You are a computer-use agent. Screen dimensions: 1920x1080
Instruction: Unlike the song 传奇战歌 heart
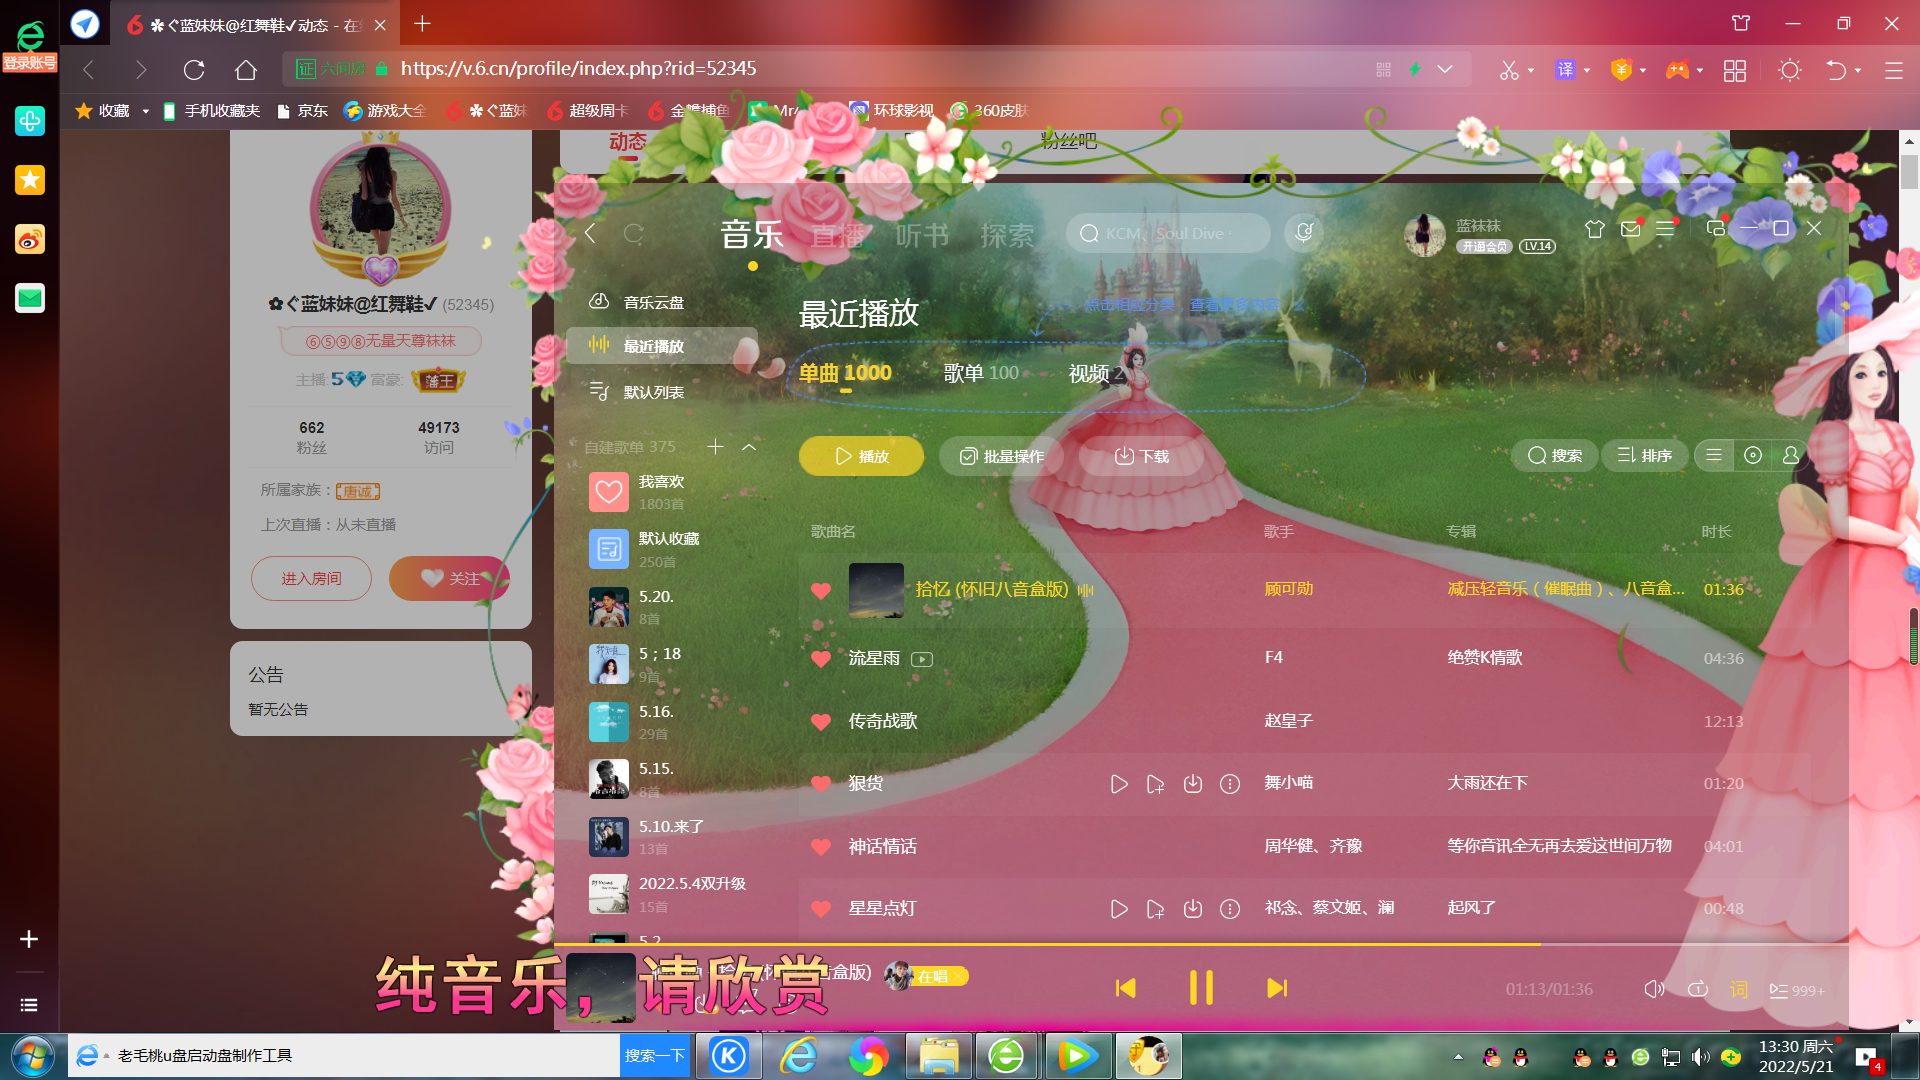[821, 721]
